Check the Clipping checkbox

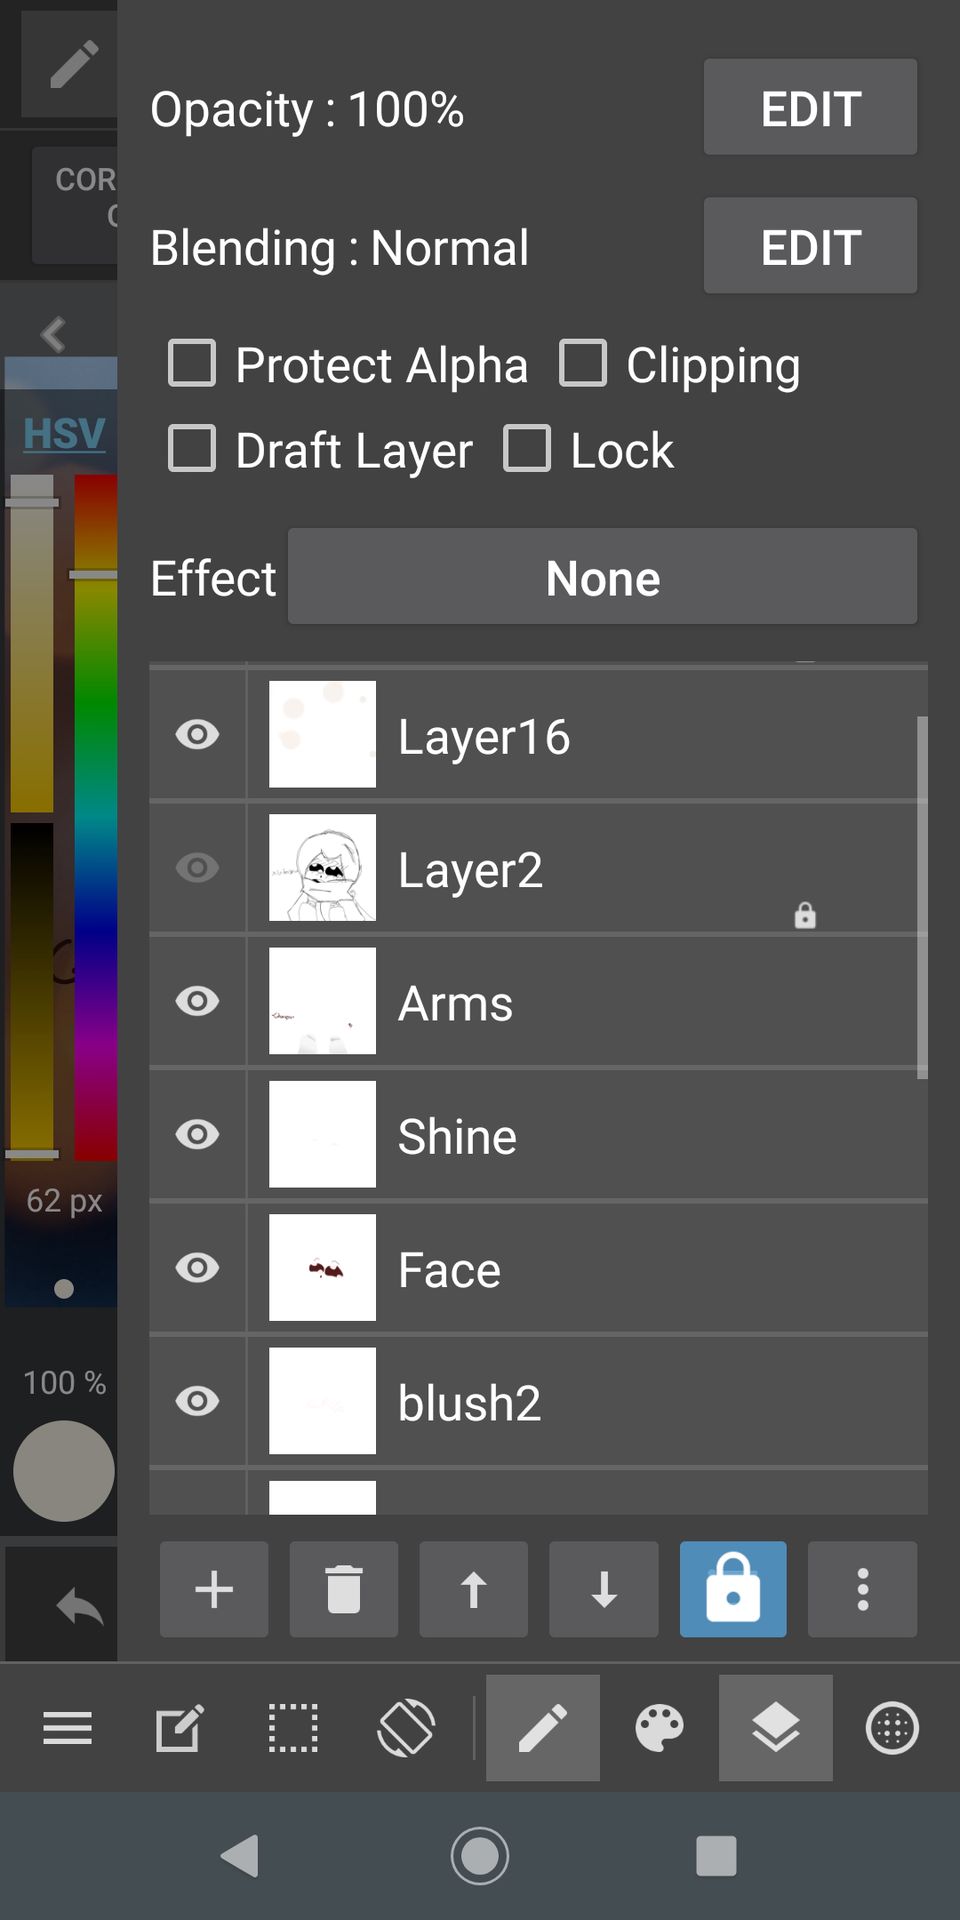point(583,363)
